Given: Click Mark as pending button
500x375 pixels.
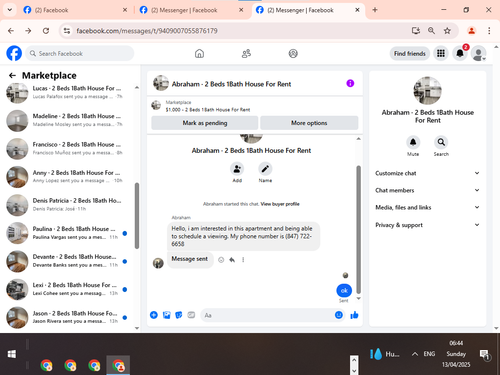Looking at the screenshot, I should point(205,123).
